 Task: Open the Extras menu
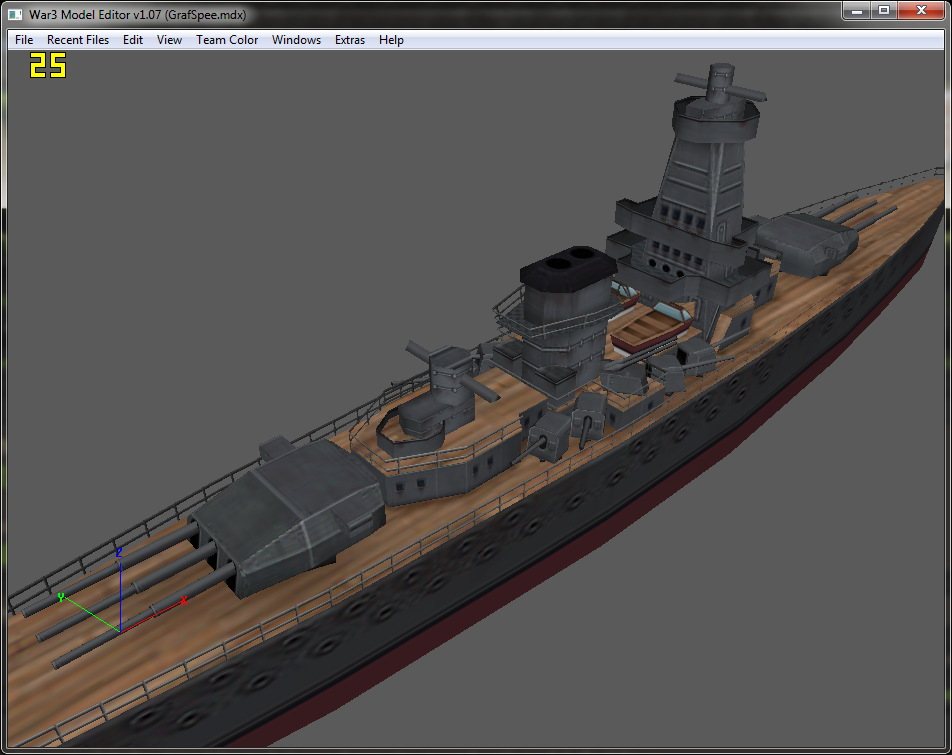pos(350,40)
